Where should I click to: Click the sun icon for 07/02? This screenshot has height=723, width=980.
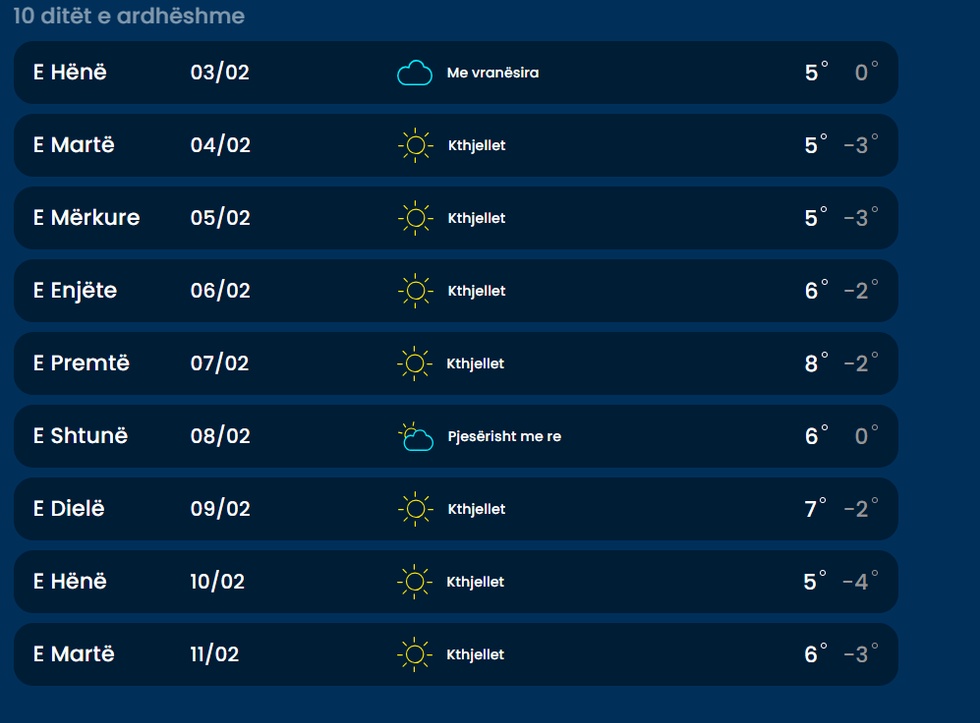(414, 364)
